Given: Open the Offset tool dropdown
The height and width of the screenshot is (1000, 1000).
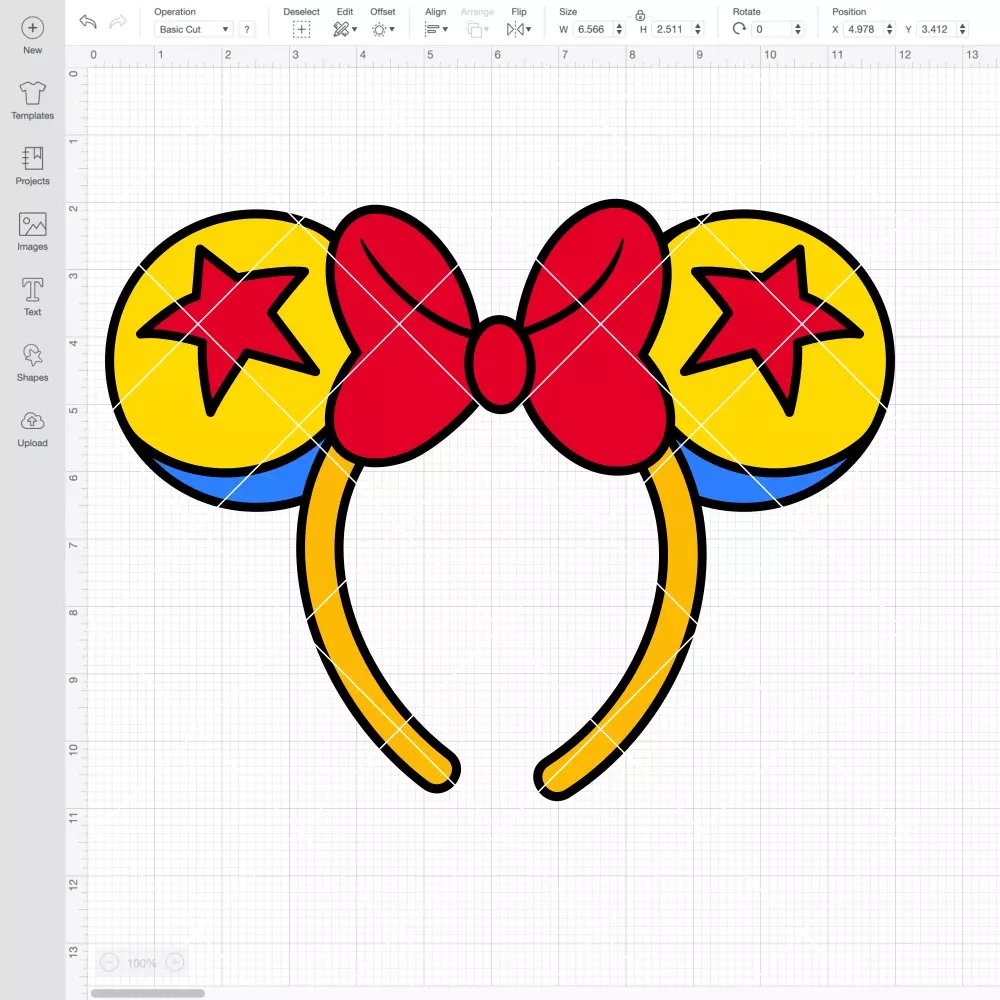Looking at the screenshot, I should coord(383,29).
